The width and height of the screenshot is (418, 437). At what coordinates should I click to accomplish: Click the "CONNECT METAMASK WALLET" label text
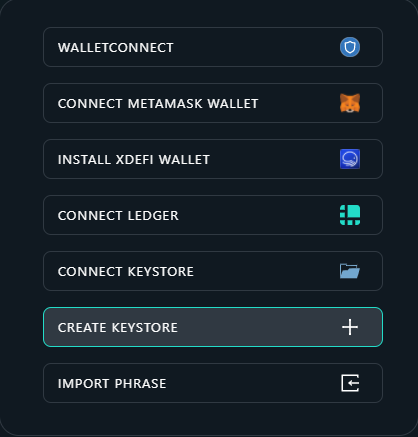click(158, 104)
